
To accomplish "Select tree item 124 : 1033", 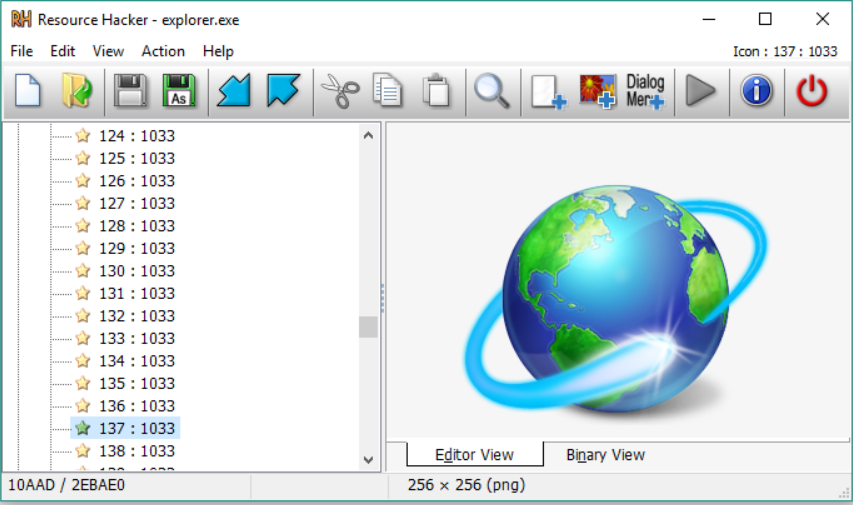I will pos(137,136).
